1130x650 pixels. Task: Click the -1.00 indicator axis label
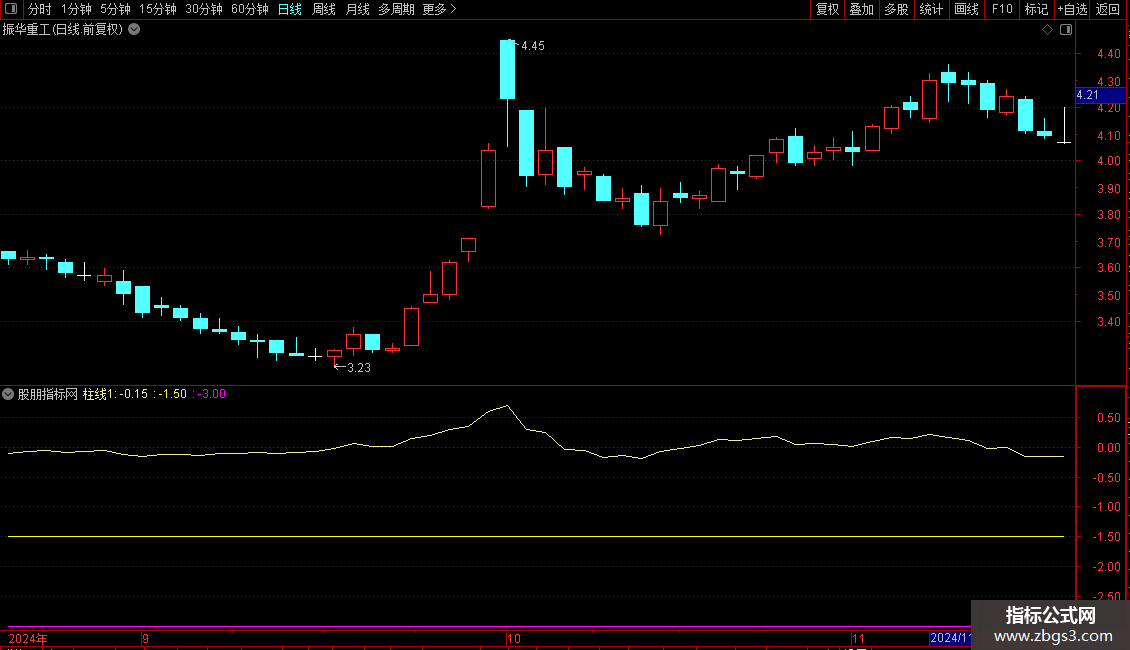[x=1106, y=507]
